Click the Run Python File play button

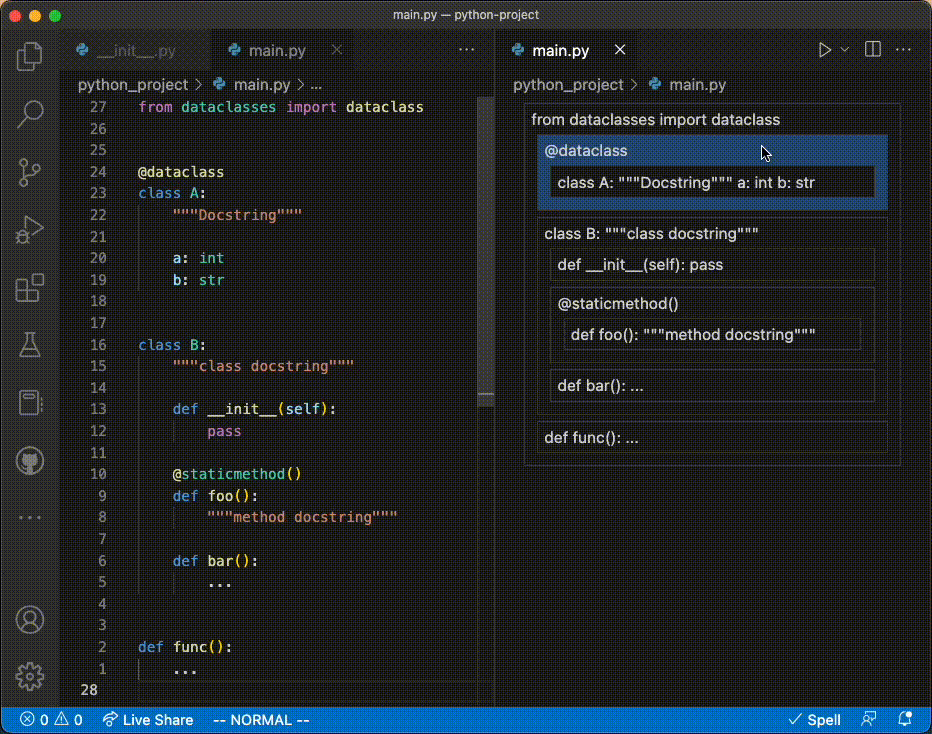click(824, 49)
